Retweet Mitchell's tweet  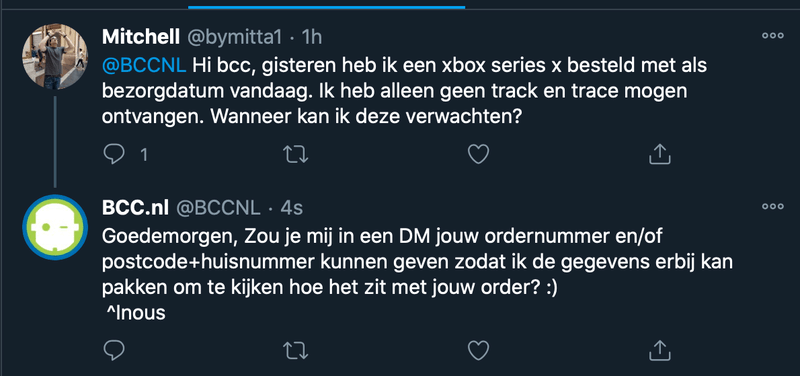click(295, 155)
